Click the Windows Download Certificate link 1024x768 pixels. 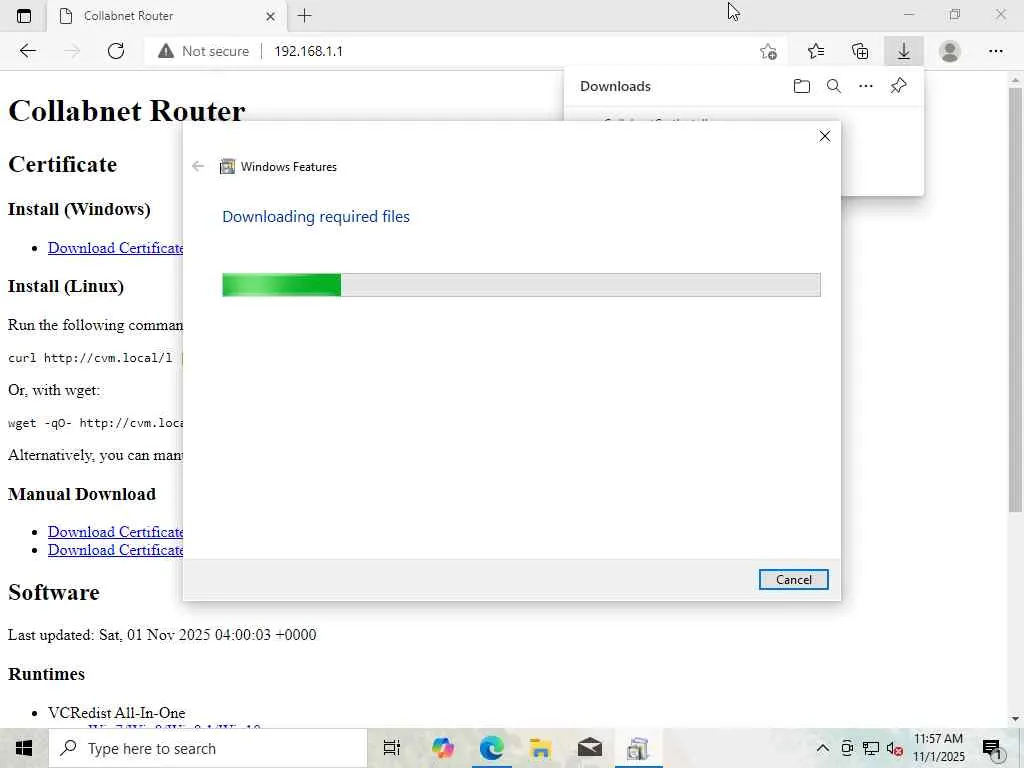[116, 248]
